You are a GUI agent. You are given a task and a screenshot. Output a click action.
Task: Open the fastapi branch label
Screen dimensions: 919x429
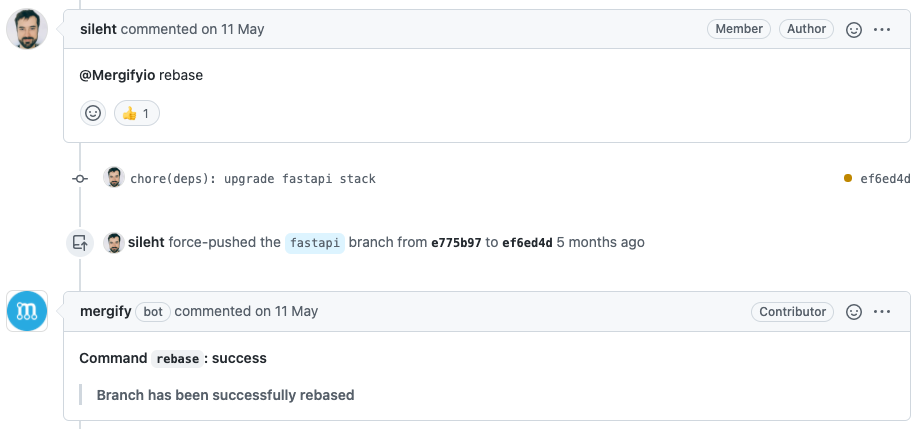(315, 243)
